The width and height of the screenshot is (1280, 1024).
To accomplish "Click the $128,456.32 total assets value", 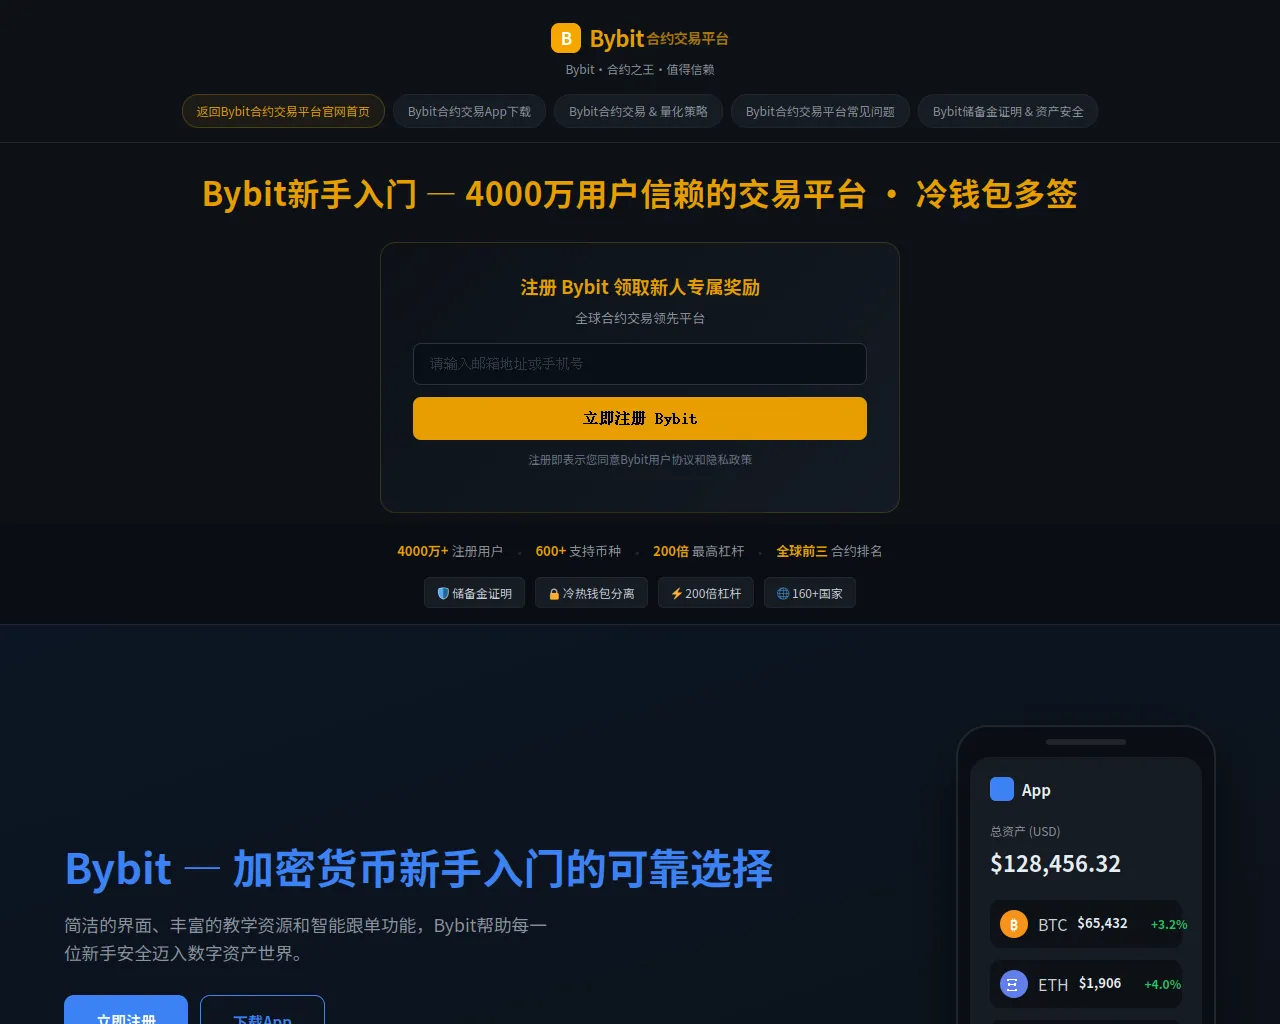I will (x=1055, y=864).
